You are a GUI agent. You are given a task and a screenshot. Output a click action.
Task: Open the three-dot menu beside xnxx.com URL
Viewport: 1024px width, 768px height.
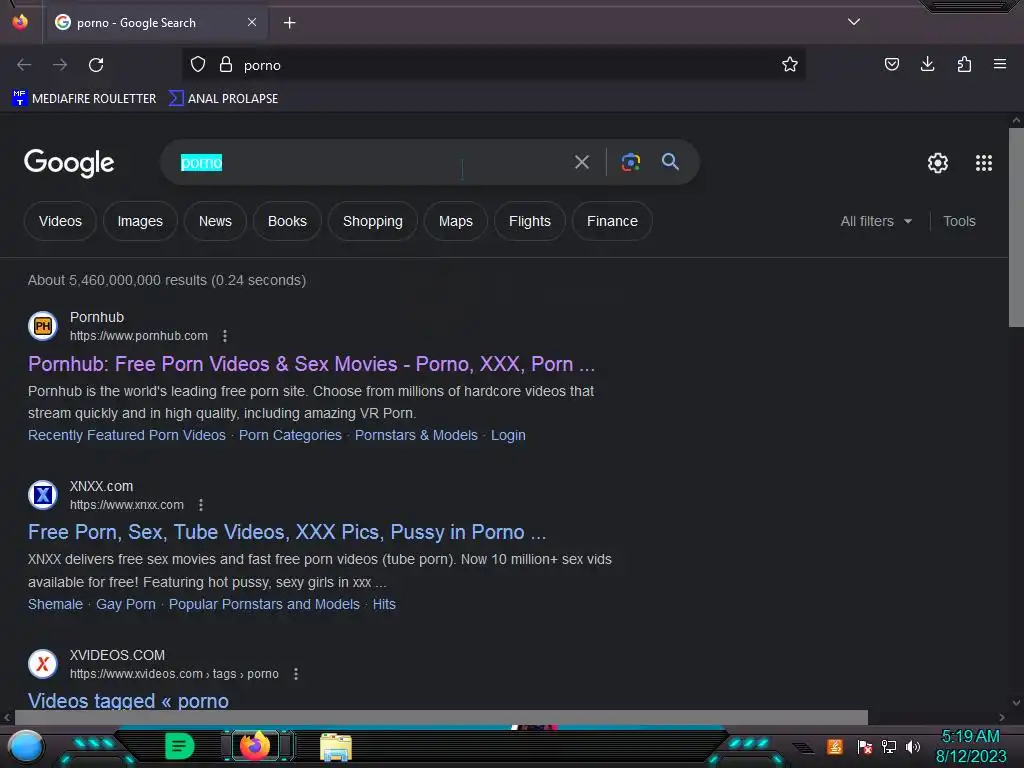[x=200, y=505]
